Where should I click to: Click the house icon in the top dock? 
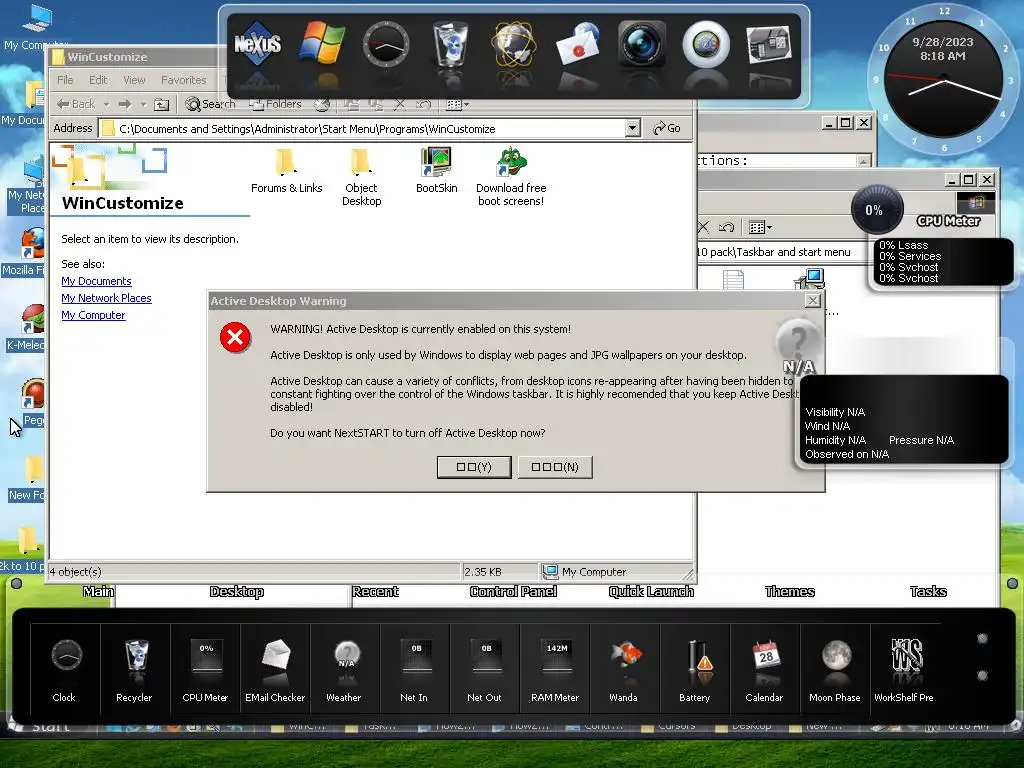tap(769, 44)
